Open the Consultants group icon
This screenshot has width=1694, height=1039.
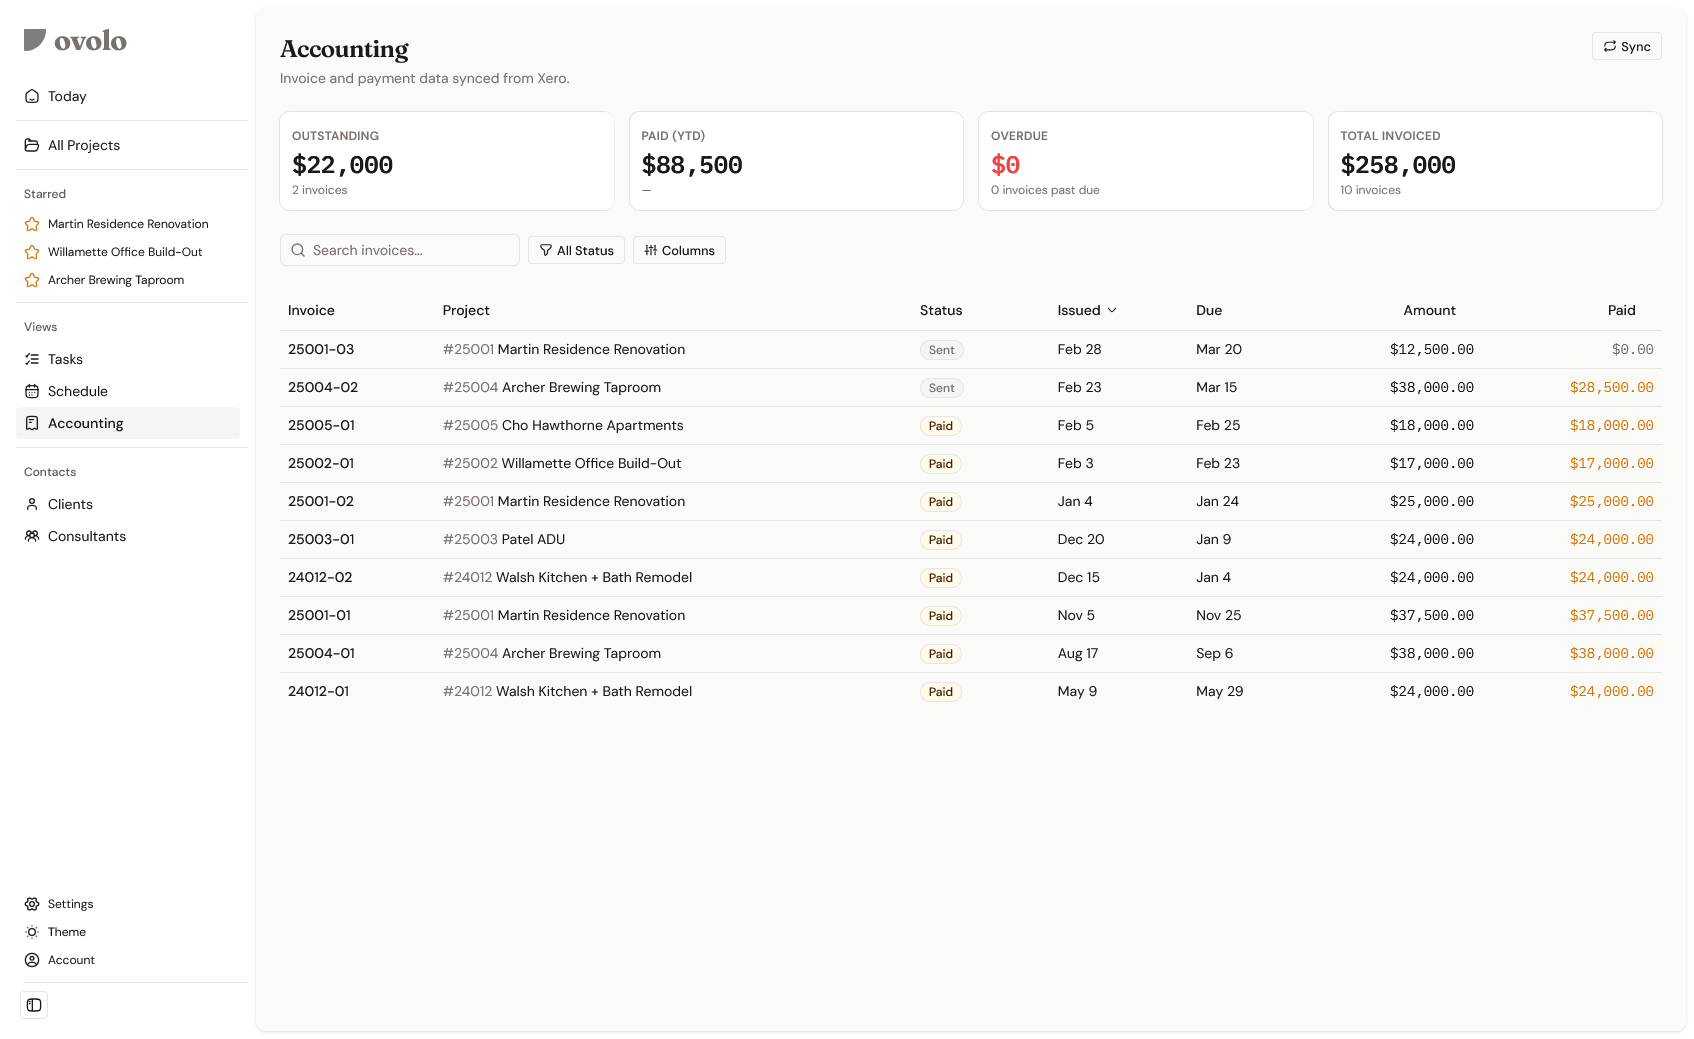point(32,536)
